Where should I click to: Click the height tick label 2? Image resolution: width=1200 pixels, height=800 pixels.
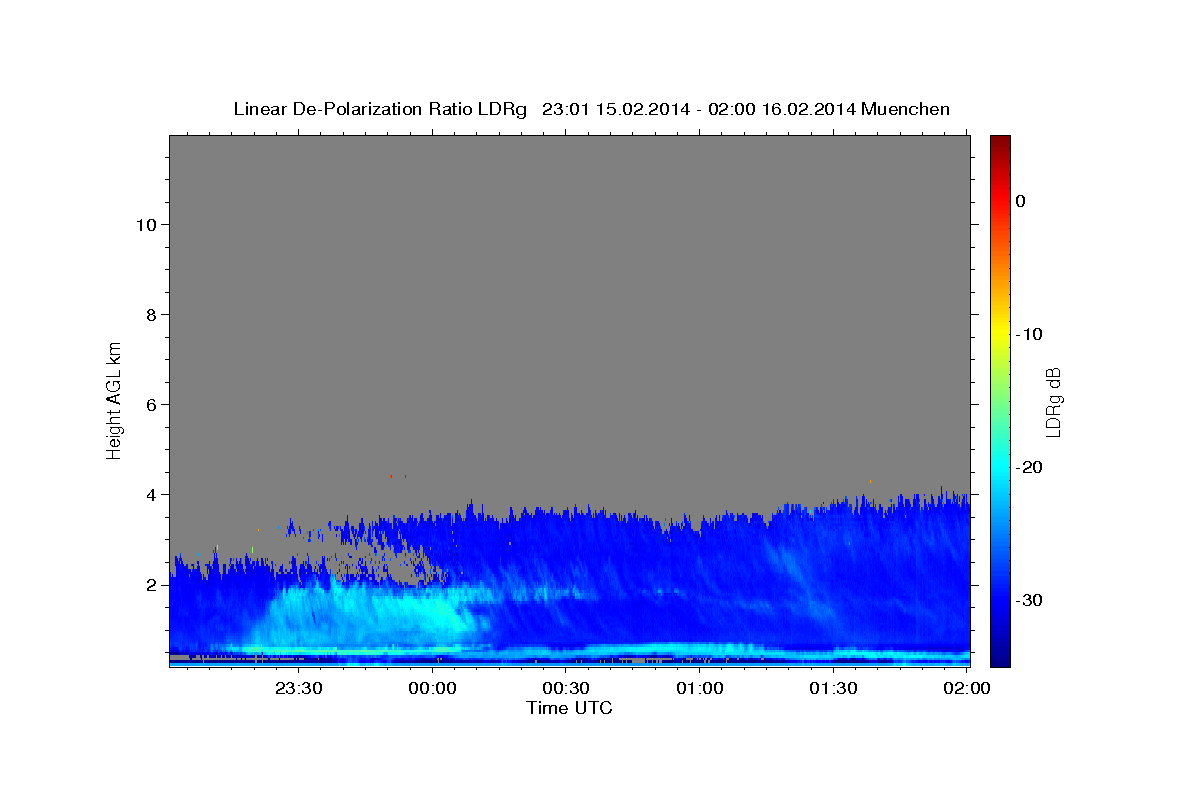point(151,585)
